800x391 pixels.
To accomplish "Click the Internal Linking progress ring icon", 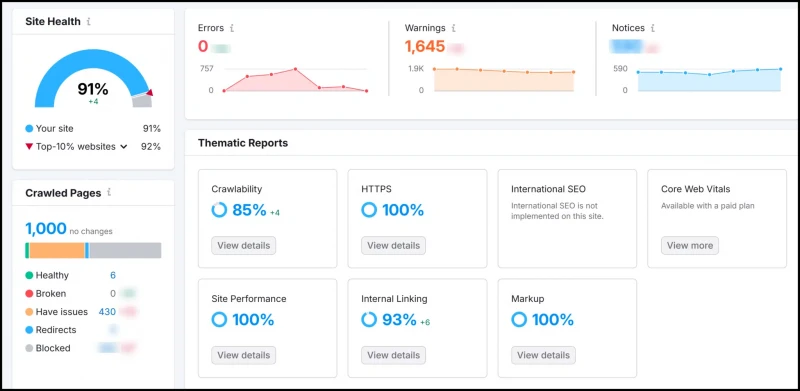I will 369,320.
